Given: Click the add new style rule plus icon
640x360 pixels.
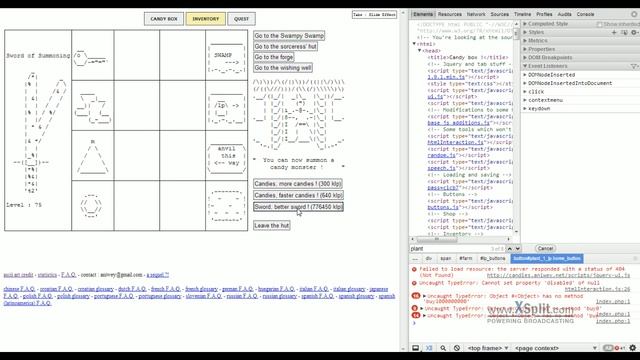Looking at the screenshot, I should [x=614, y=32].
